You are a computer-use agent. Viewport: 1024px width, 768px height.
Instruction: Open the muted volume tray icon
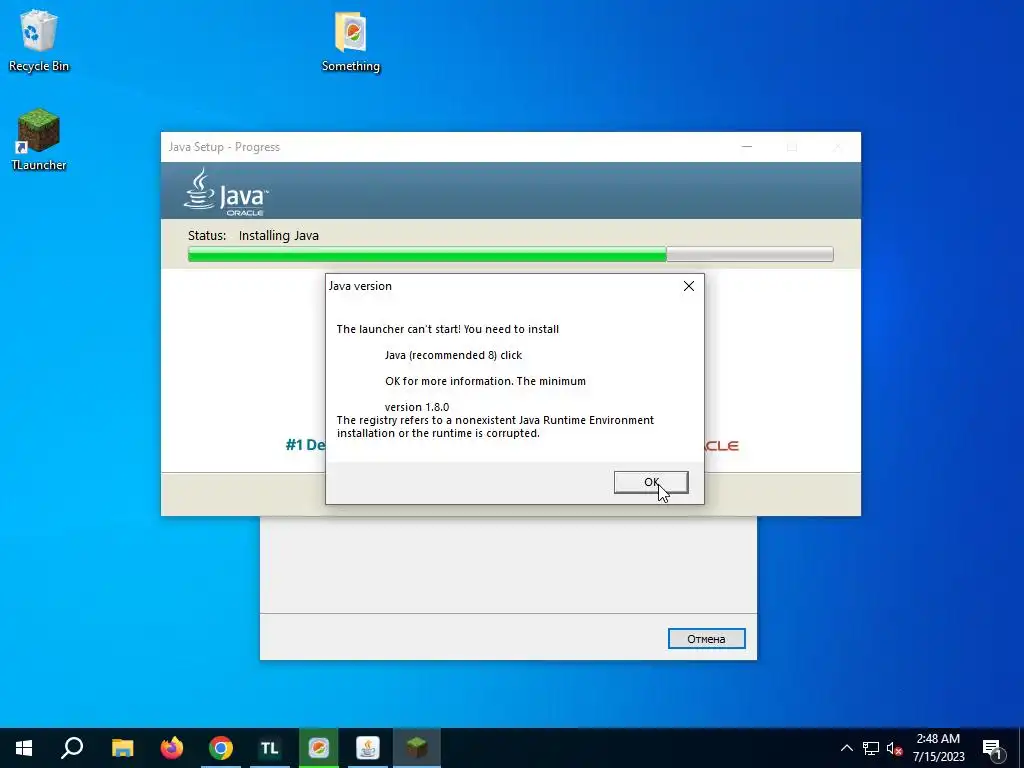click(x=894, y=748)
